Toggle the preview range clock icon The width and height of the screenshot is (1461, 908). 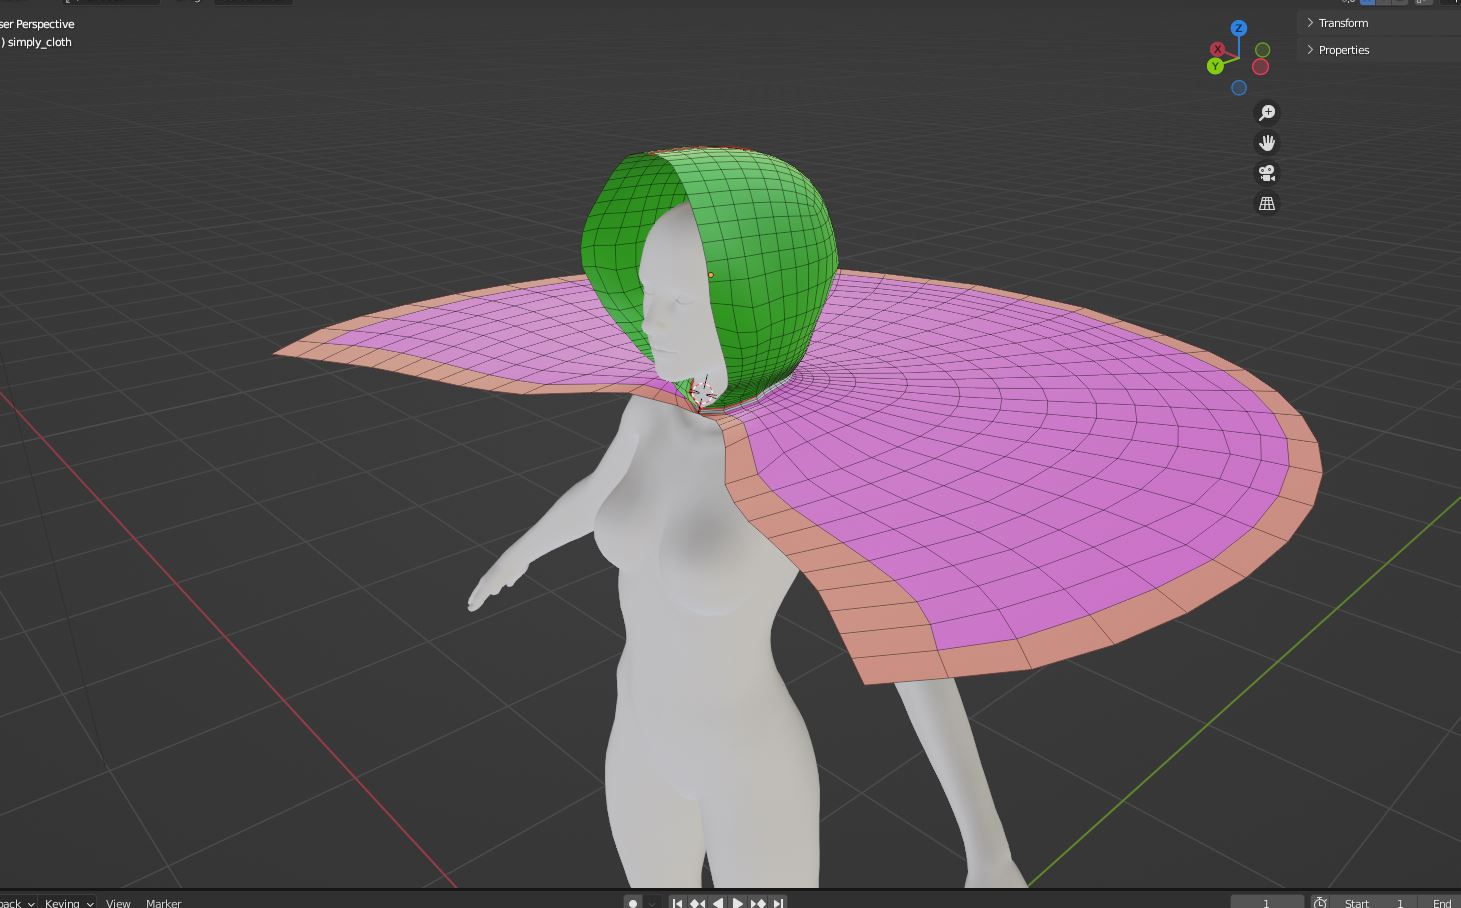point(1320,902)
